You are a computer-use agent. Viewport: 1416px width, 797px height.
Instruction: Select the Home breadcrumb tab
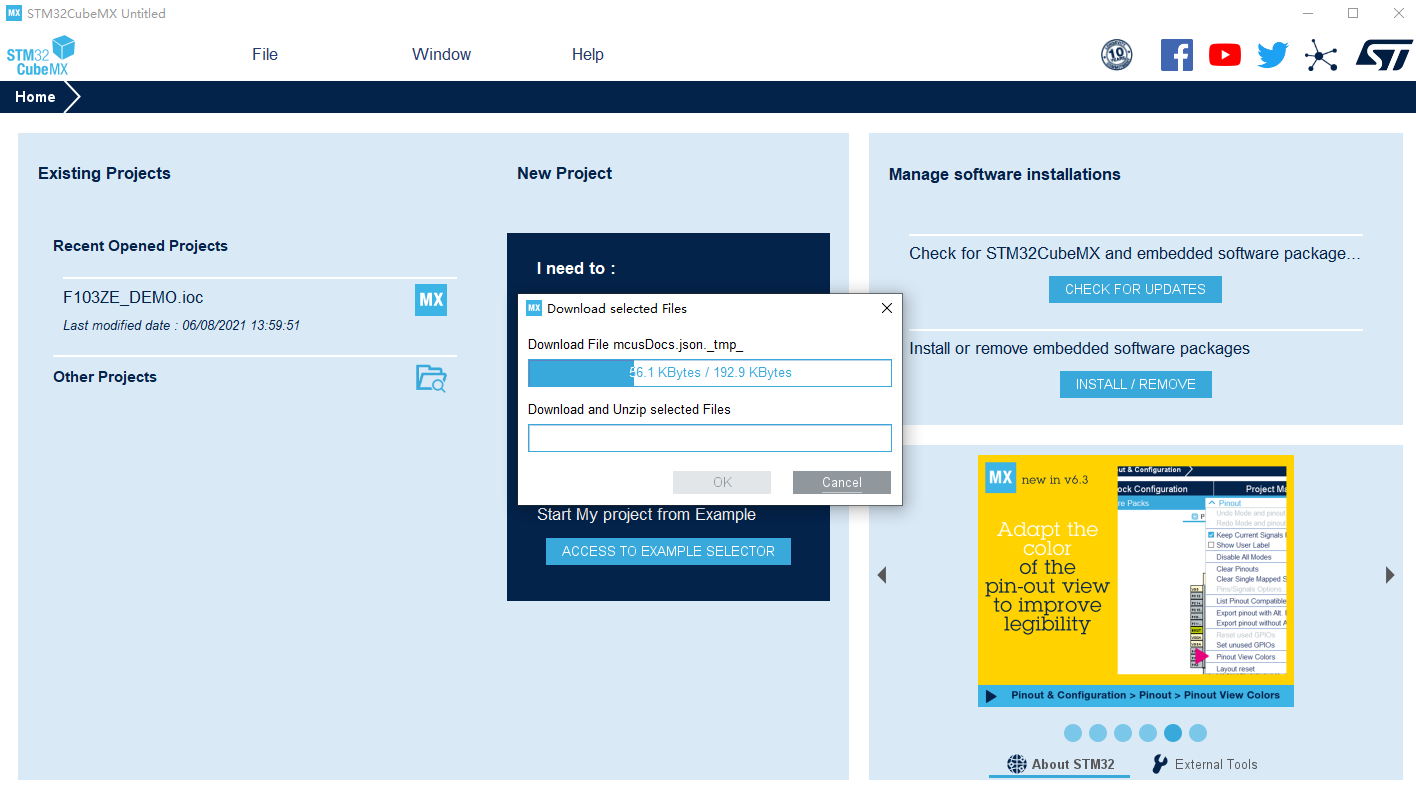point(35,97)
